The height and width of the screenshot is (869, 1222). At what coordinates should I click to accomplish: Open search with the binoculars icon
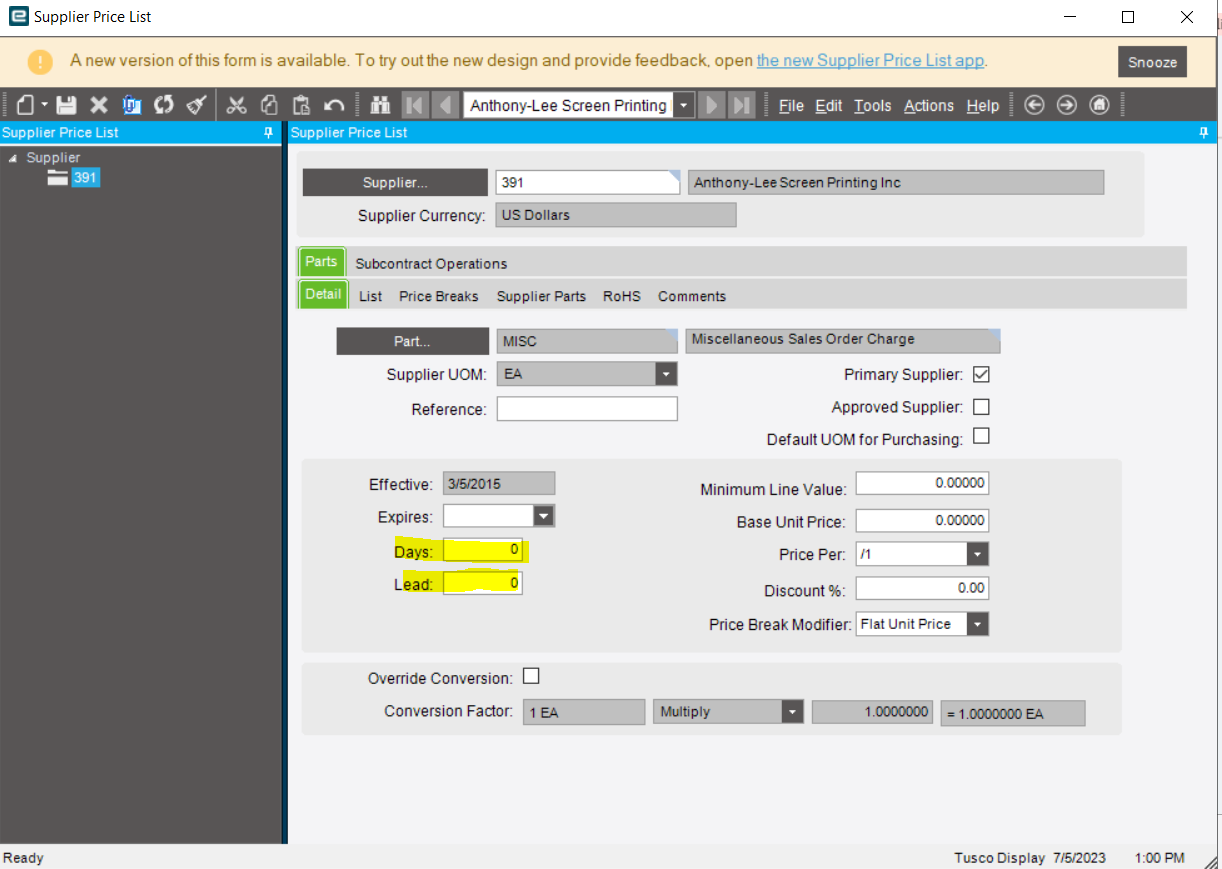(x=380, y=105)
